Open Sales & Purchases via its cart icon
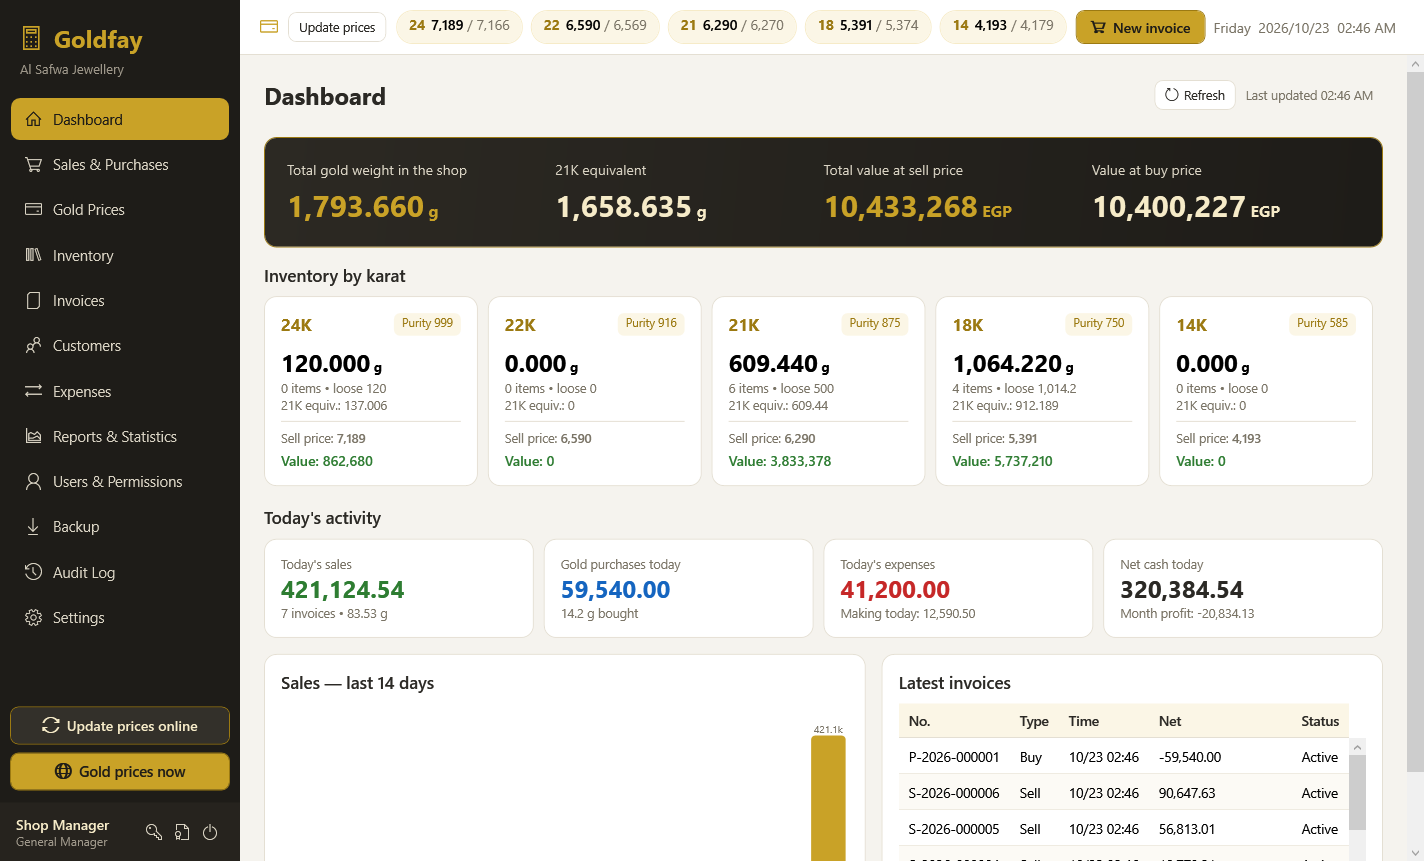 pos(34,165)
